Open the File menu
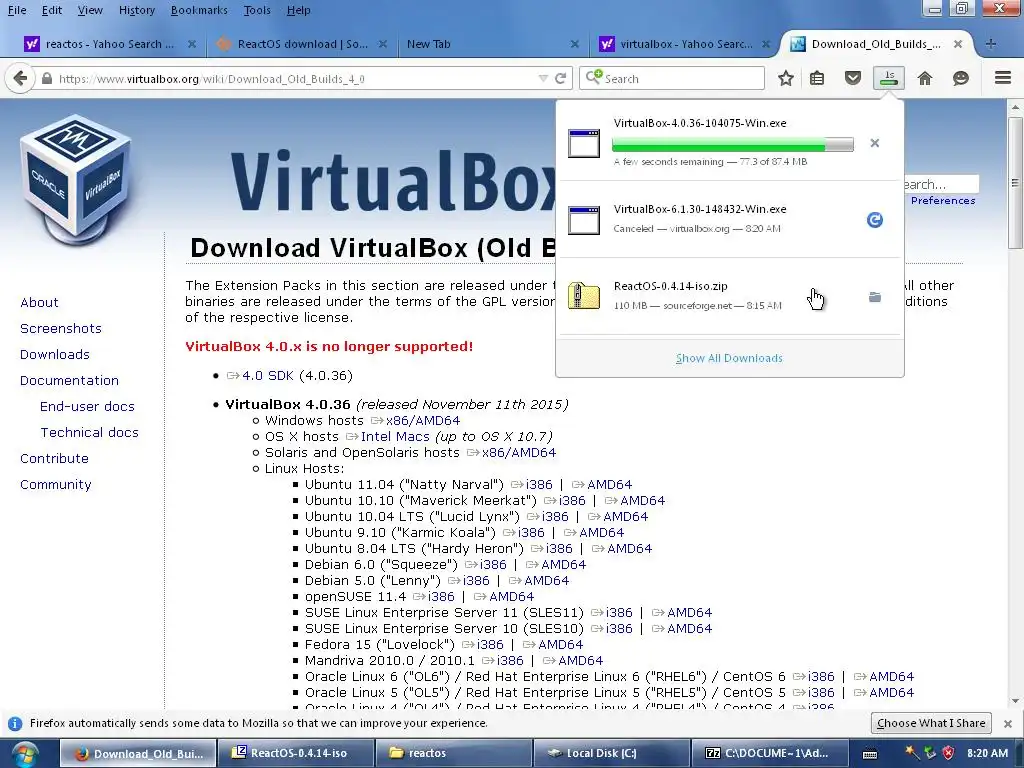Viewport: 1024px width, 768px height. click(17, 10)
